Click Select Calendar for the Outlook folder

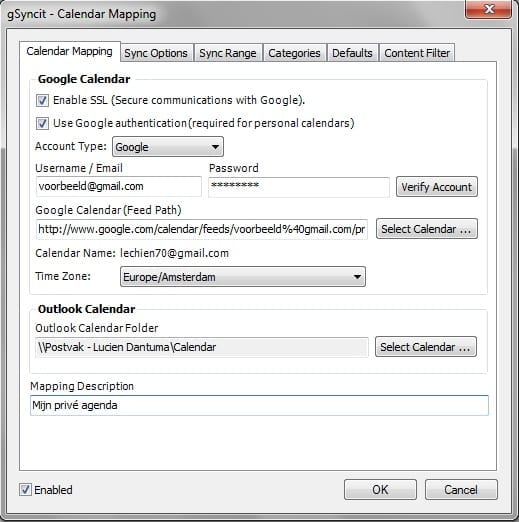426,347
